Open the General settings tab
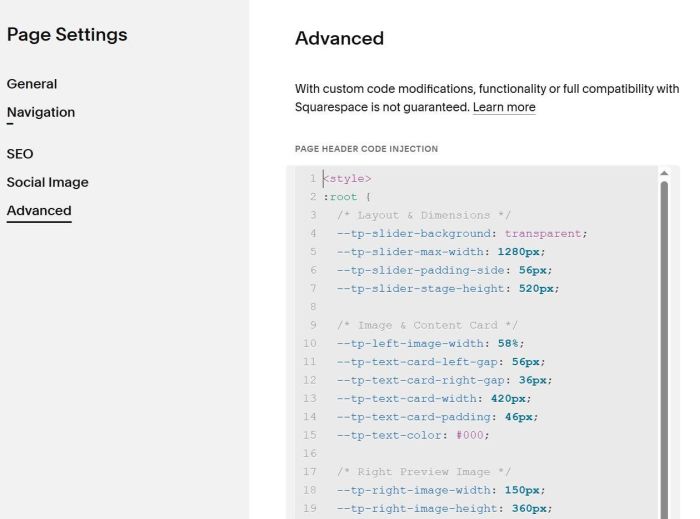700x519 pixels. [x=32, y=84]
